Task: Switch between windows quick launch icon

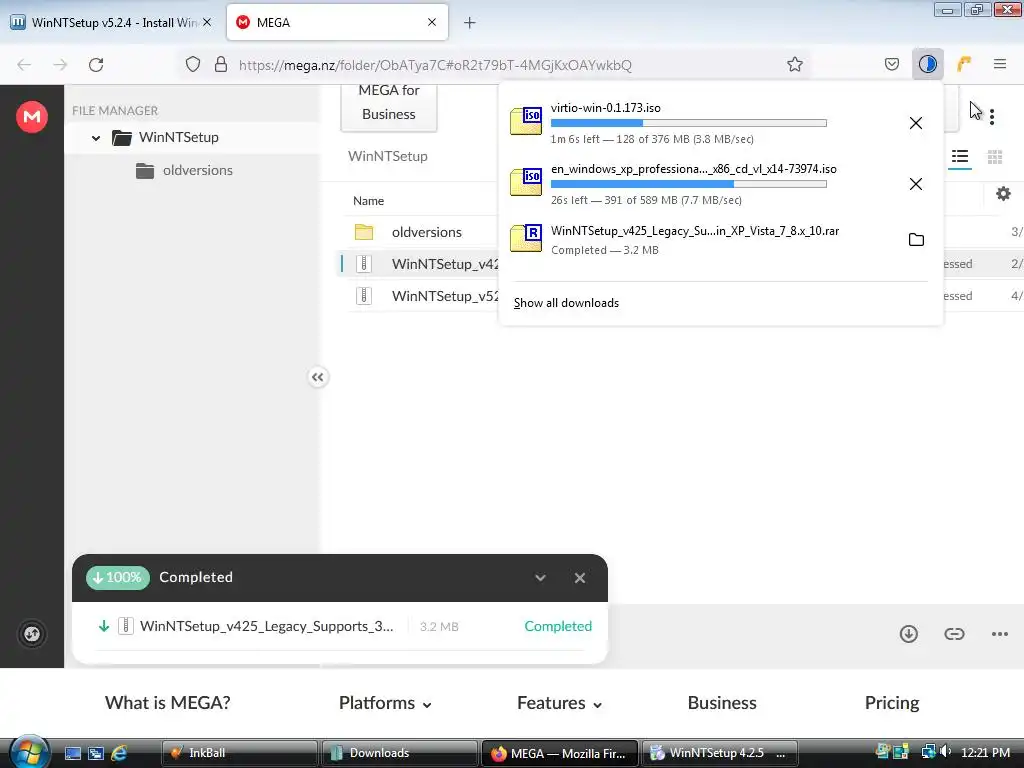Action: pyautogui.click(x=96, y=753)
